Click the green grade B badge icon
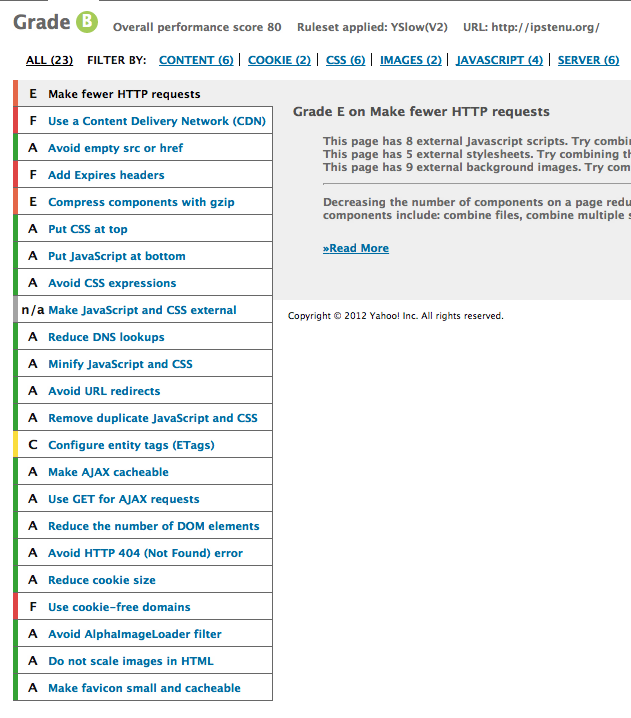Image resolution: width=631 pixels, height=718 pixels. (x=88, y=21)
